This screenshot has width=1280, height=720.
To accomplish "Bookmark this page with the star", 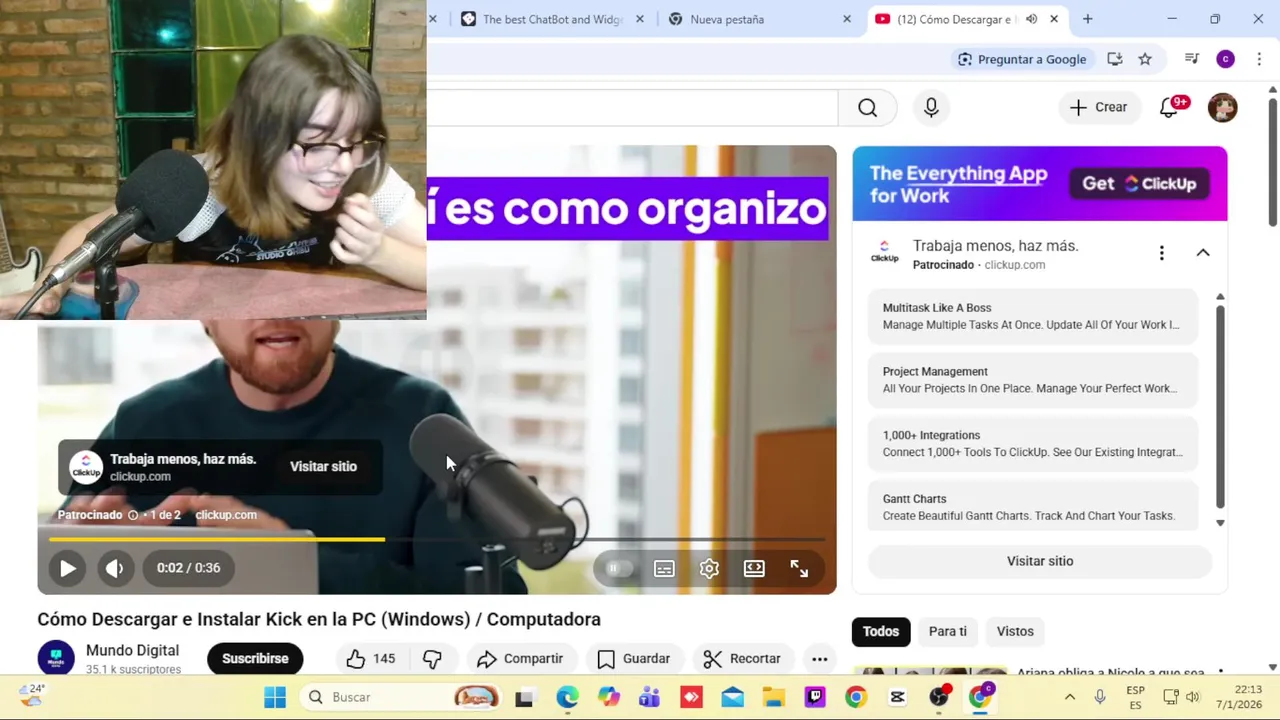I will tap(1145, 59).
